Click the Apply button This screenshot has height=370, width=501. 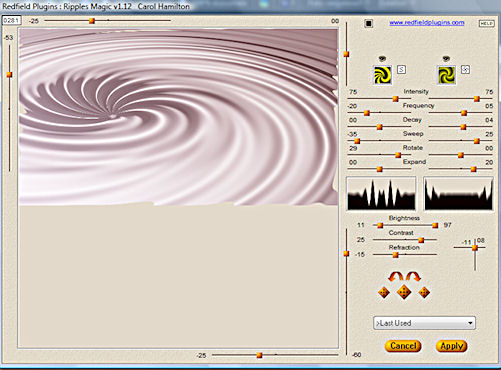[451, 346]
